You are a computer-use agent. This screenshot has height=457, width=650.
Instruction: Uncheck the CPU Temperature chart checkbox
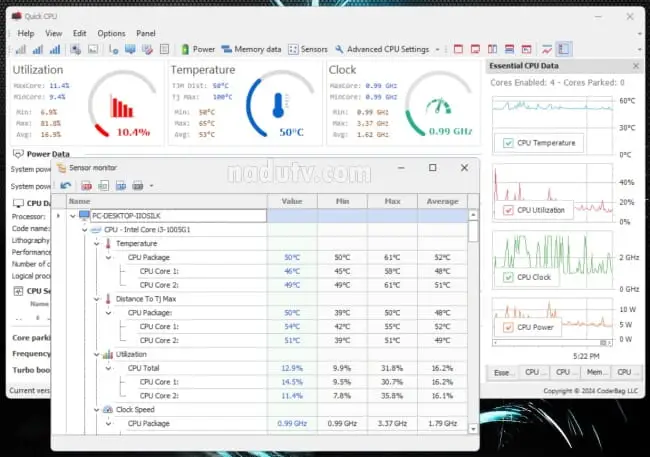pos(508,143)
